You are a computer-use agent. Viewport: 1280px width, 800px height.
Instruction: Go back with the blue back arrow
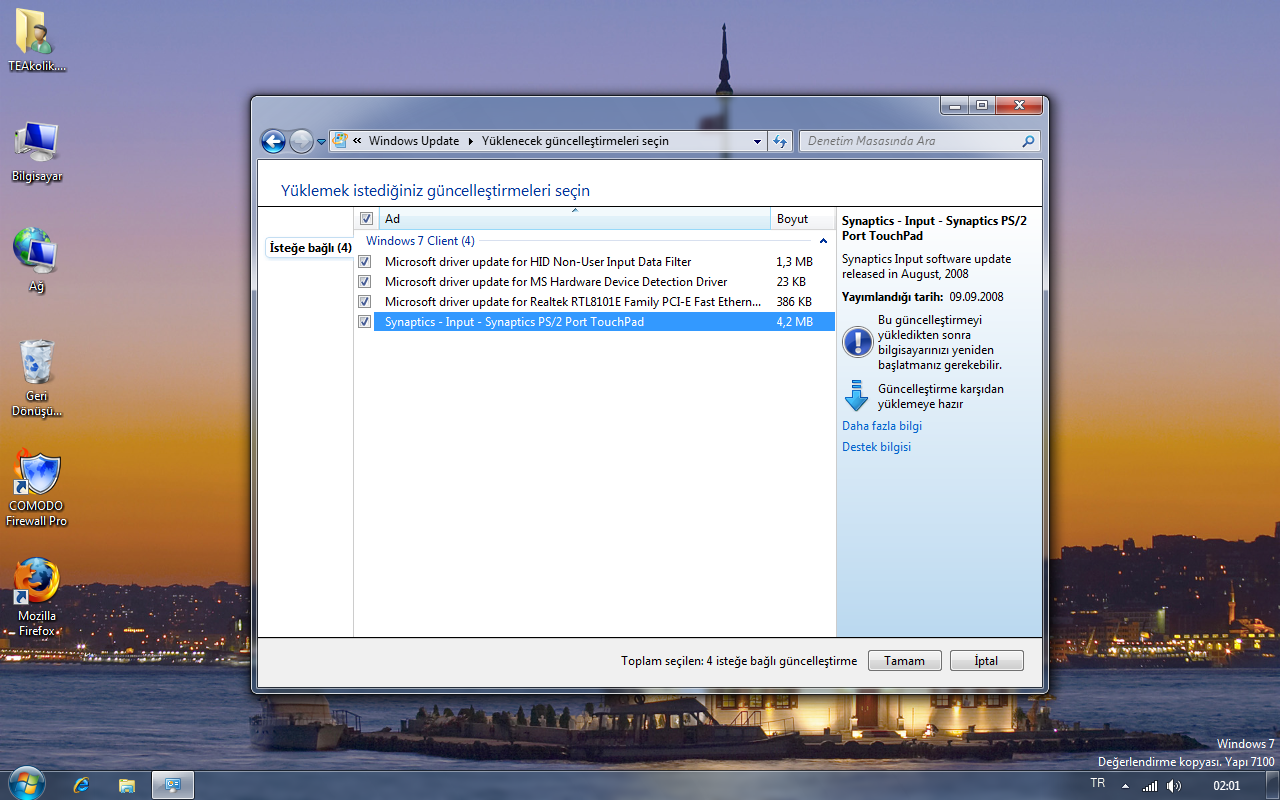click(273, 141)
